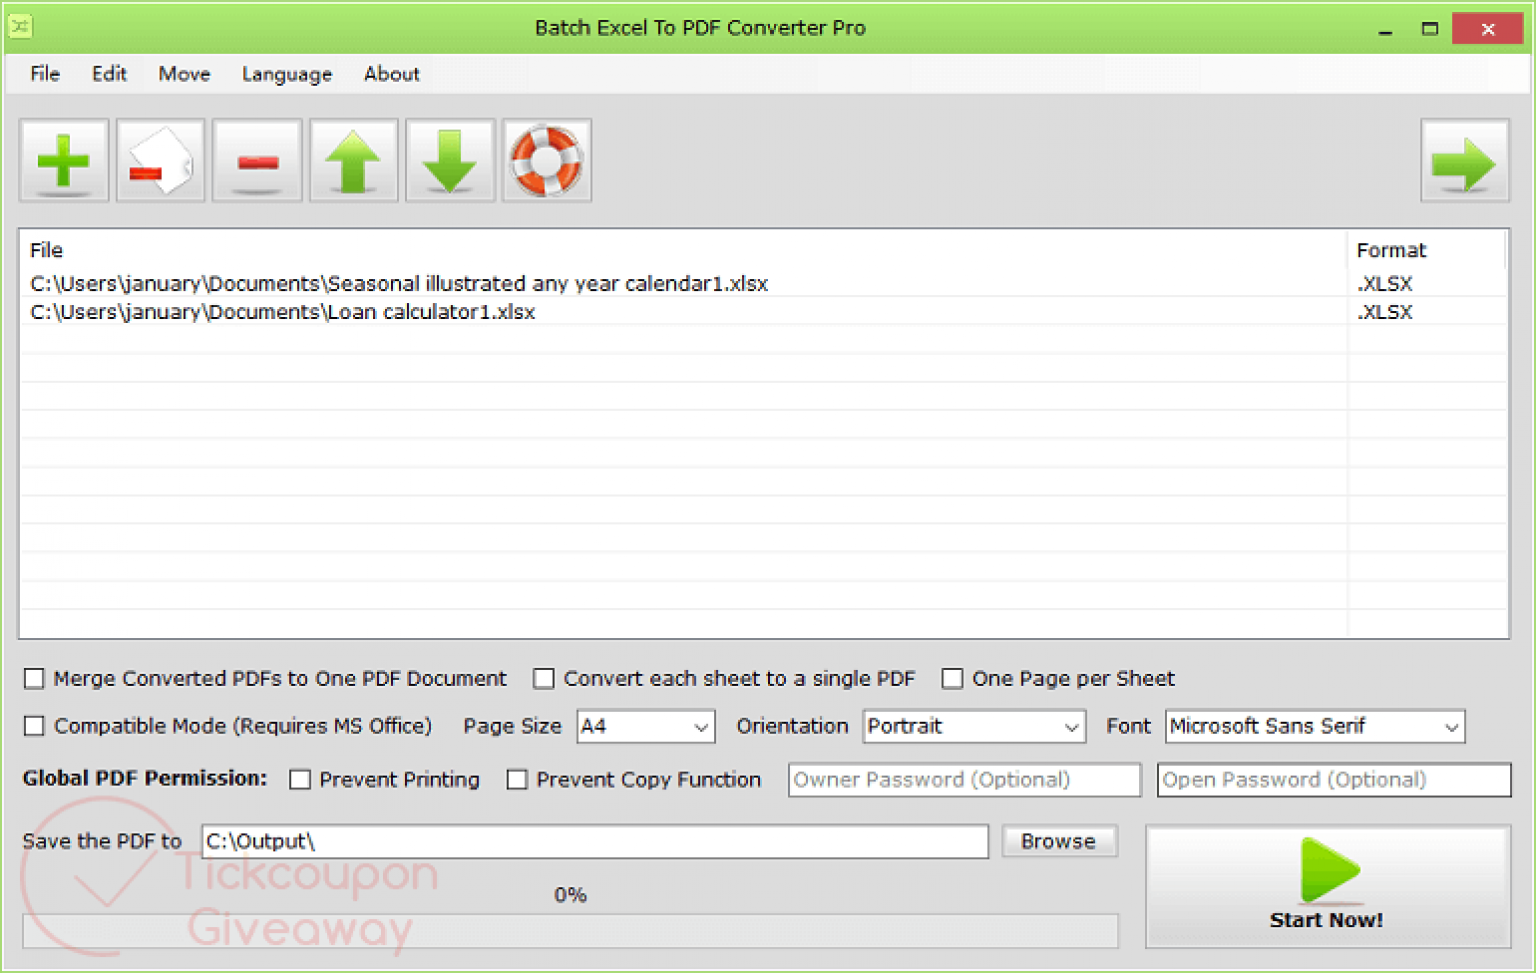The height and width of the screenshot is (973, 1536).
Task: Enable Merge Converted PDFs to One PDF Document
Action: coord(34,679)
